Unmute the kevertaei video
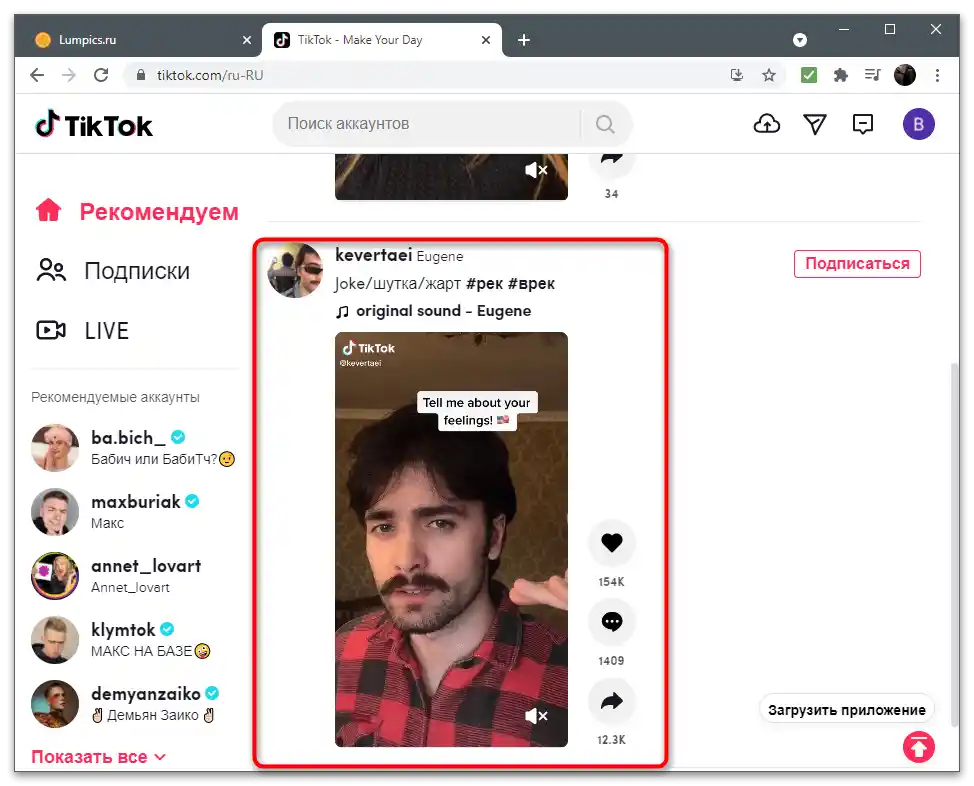The image size is (974, 786). point(536,716)
